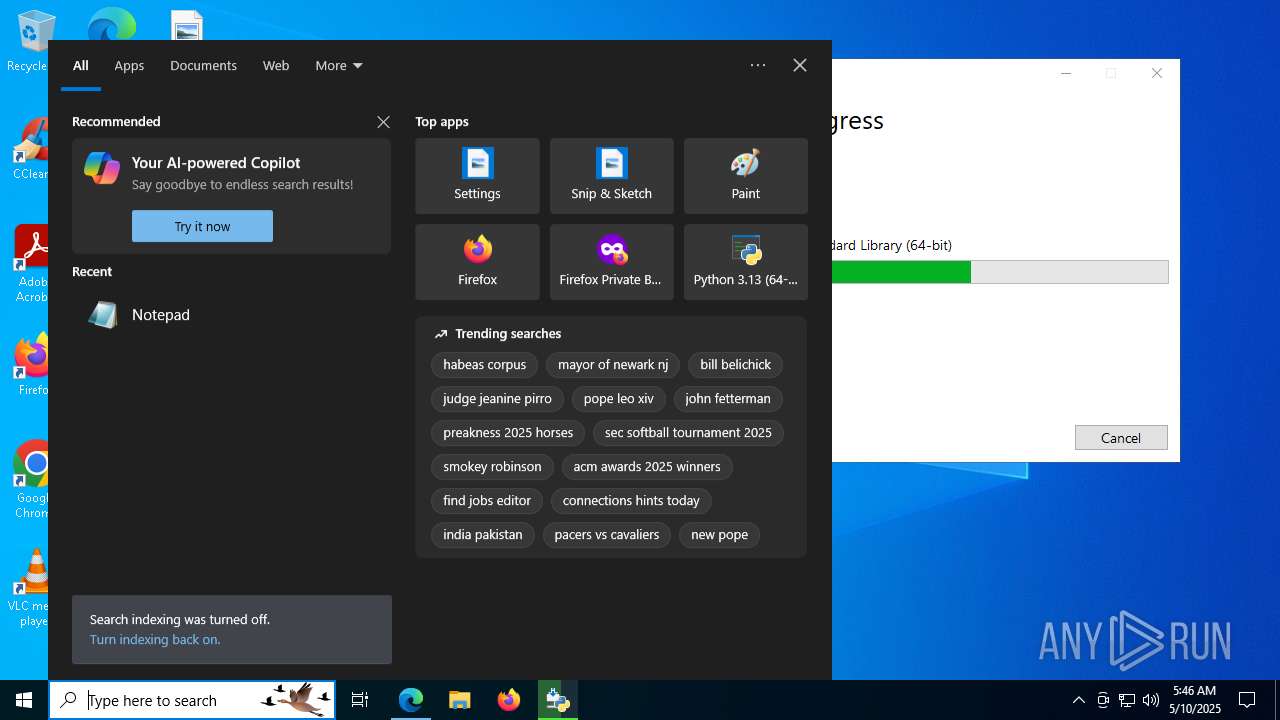Screen dimensions: 1280x720
Task: Open Microsoft Edge from taskbar
Action: (411, 700)
